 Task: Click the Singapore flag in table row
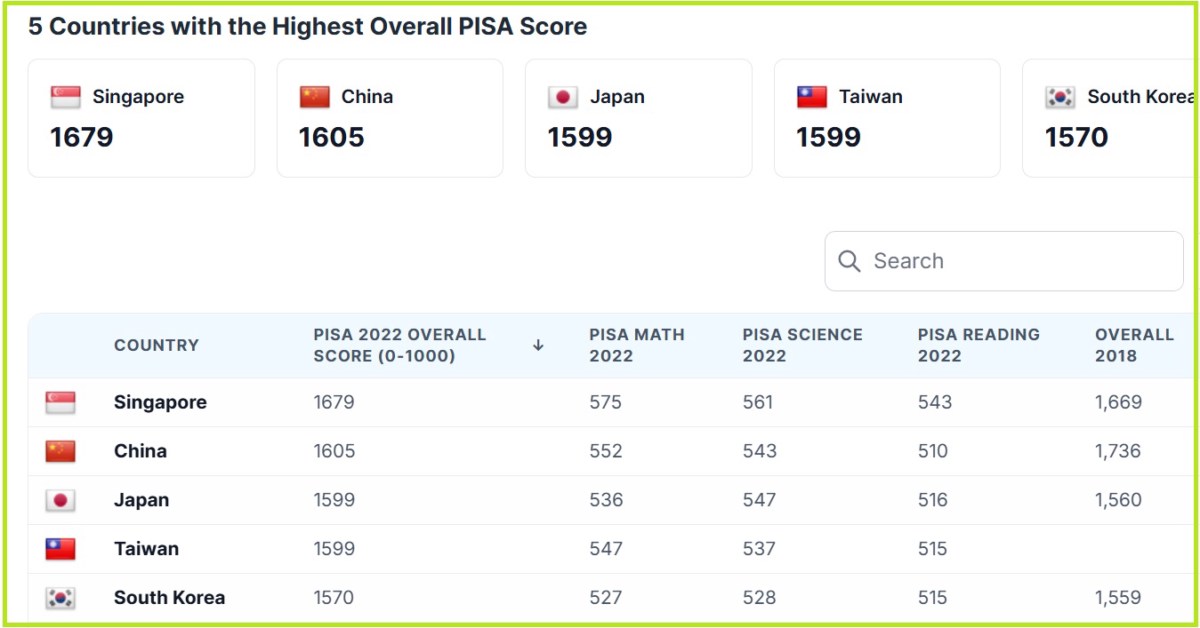[60, 403]
